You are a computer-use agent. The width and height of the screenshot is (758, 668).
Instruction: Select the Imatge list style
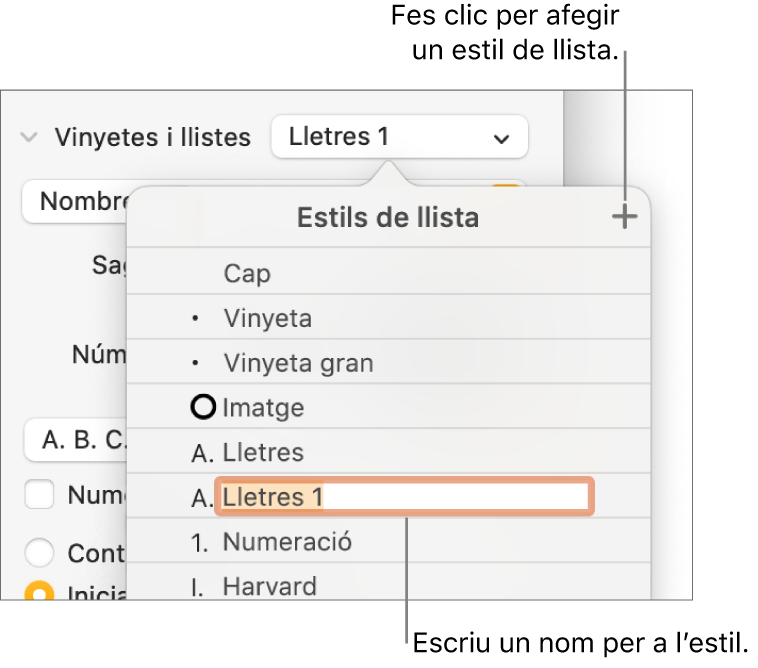(x=388, y=407)
